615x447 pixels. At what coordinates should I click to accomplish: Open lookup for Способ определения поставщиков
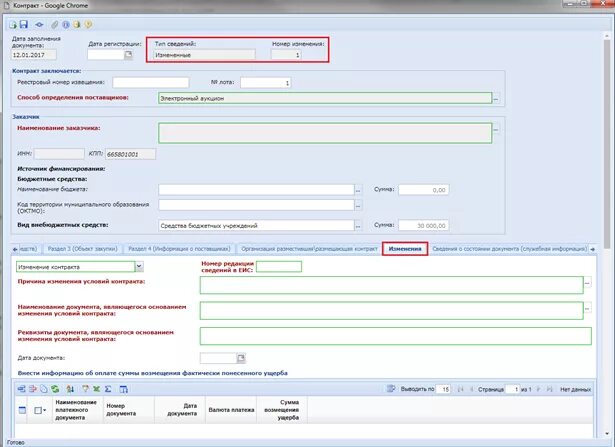[x=496, y=98]
